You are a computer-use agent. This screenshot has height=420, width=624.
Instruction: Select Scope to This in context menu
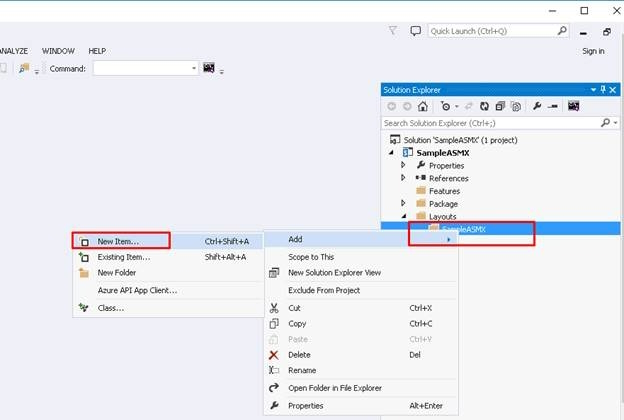(361, 257)
